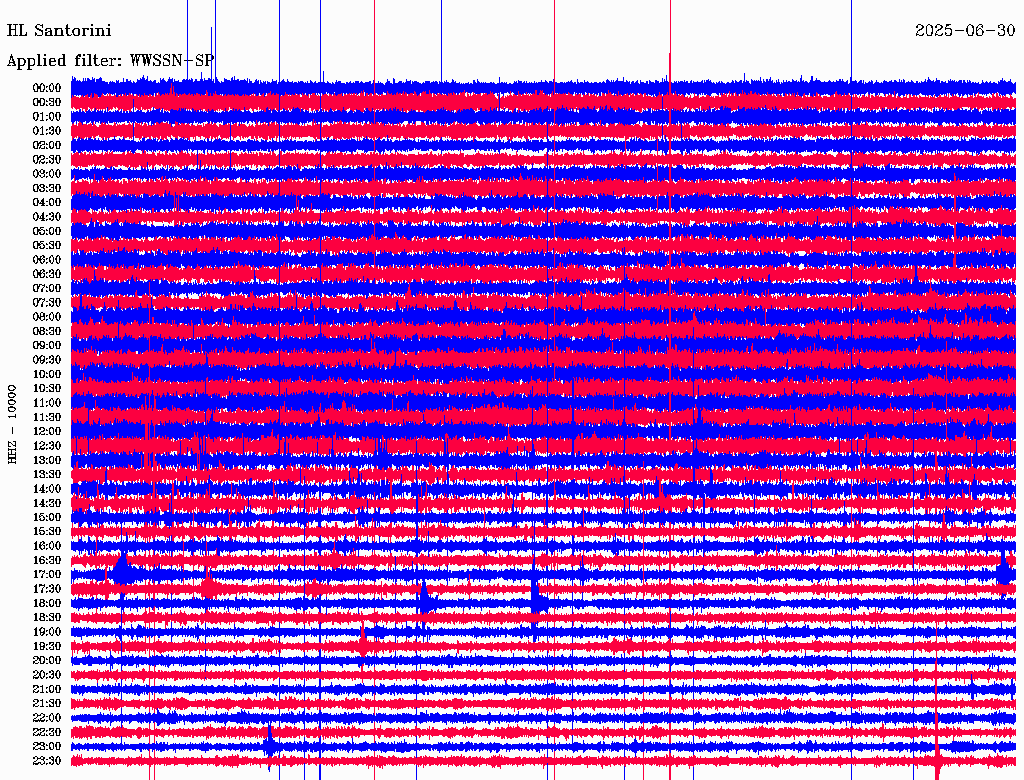Image resolution: width=1024 pixels, height=780 pixels.
Task: Click the 03:30 time label
Action: (47, 188)
